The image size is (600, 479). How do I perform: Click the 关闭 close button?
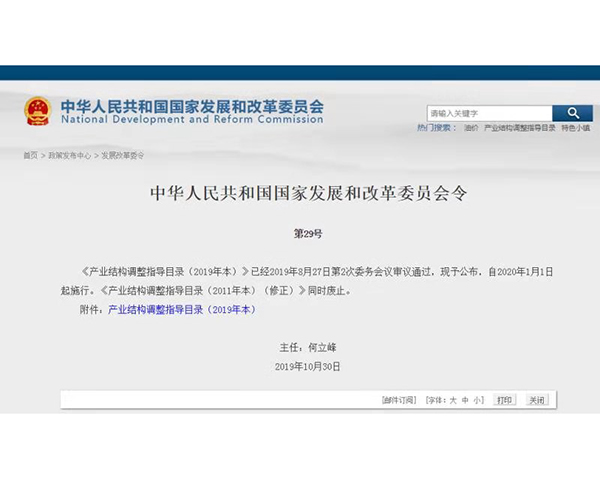click(536, 400)
